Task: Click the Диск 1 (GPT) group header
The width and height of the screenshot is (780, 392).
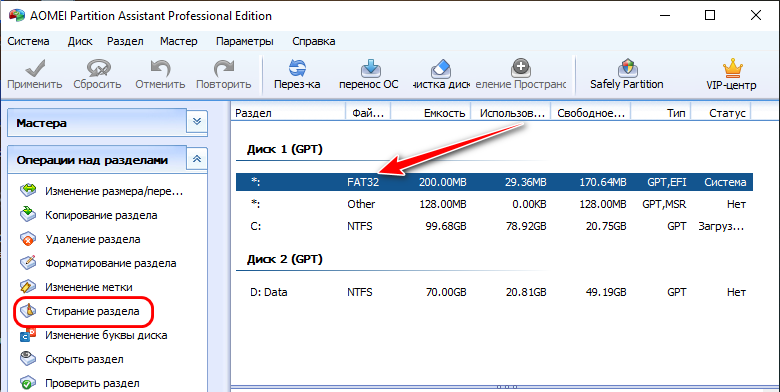Action: point(285,149)
